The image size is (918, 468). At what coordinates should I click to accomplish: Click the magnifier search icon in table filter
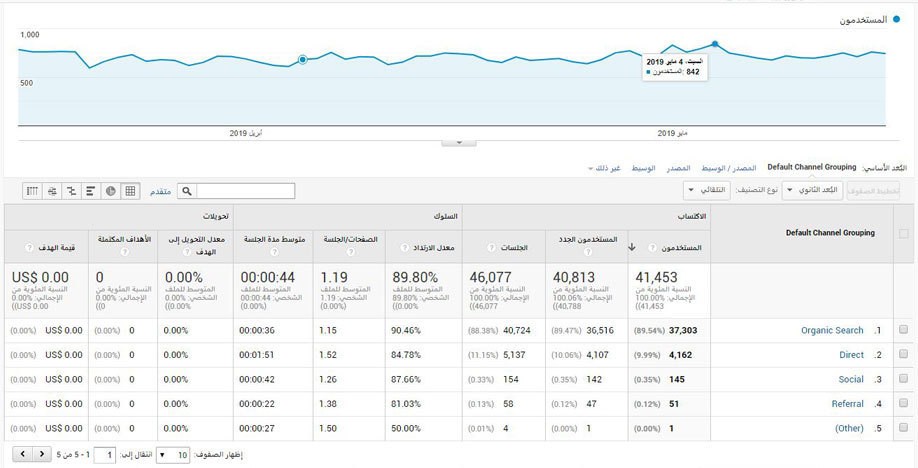pos(187,191)
